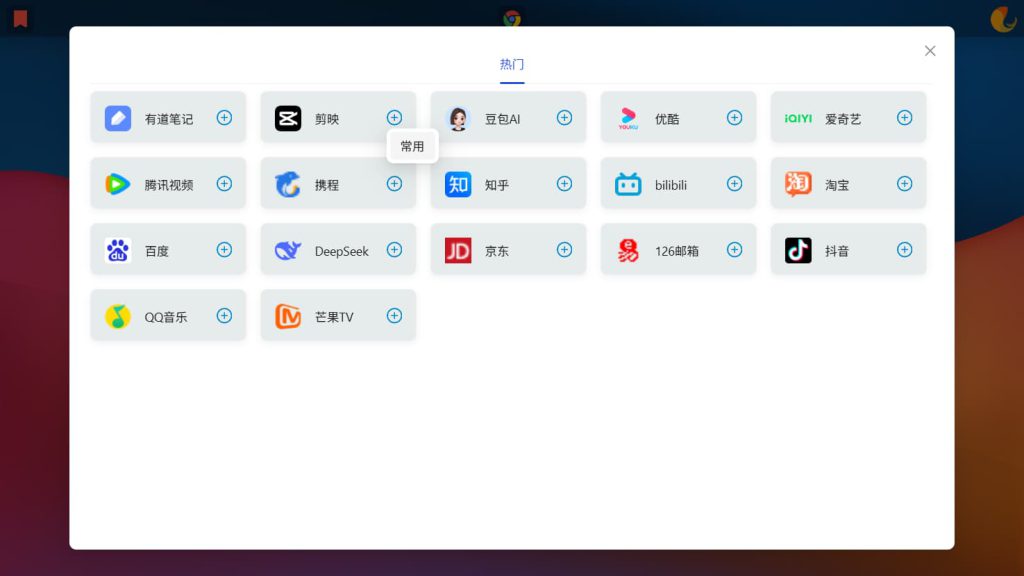Viewport: 1024px width, 576px height.
Task: Select the 优酷 YOUKU icon
Action: (x=628, y=117)
